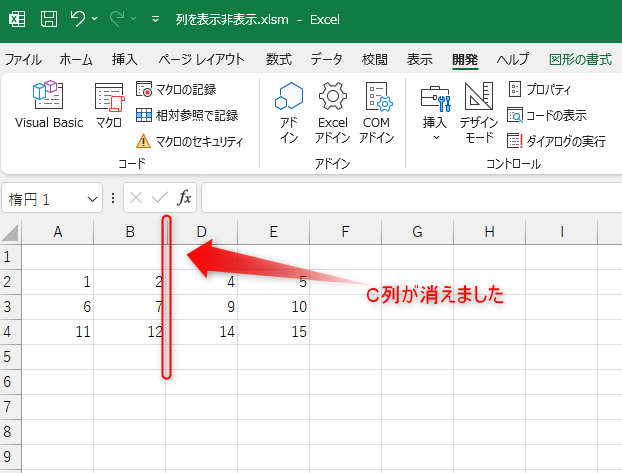Open COM アドイン dialog
The height and width of the screenshot is (473, 622).
(x=376, y=112)
